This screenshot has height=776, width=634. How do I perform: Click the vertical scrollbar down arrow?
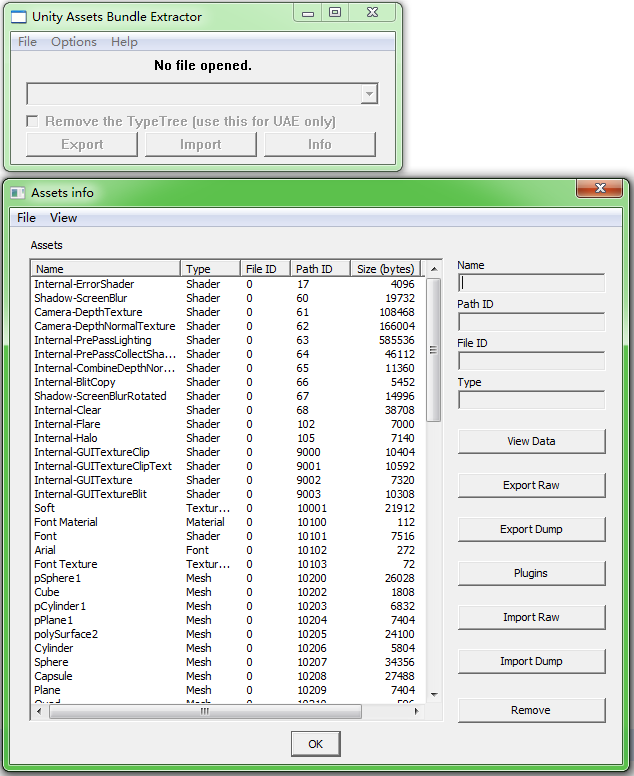tap(434, 695)
